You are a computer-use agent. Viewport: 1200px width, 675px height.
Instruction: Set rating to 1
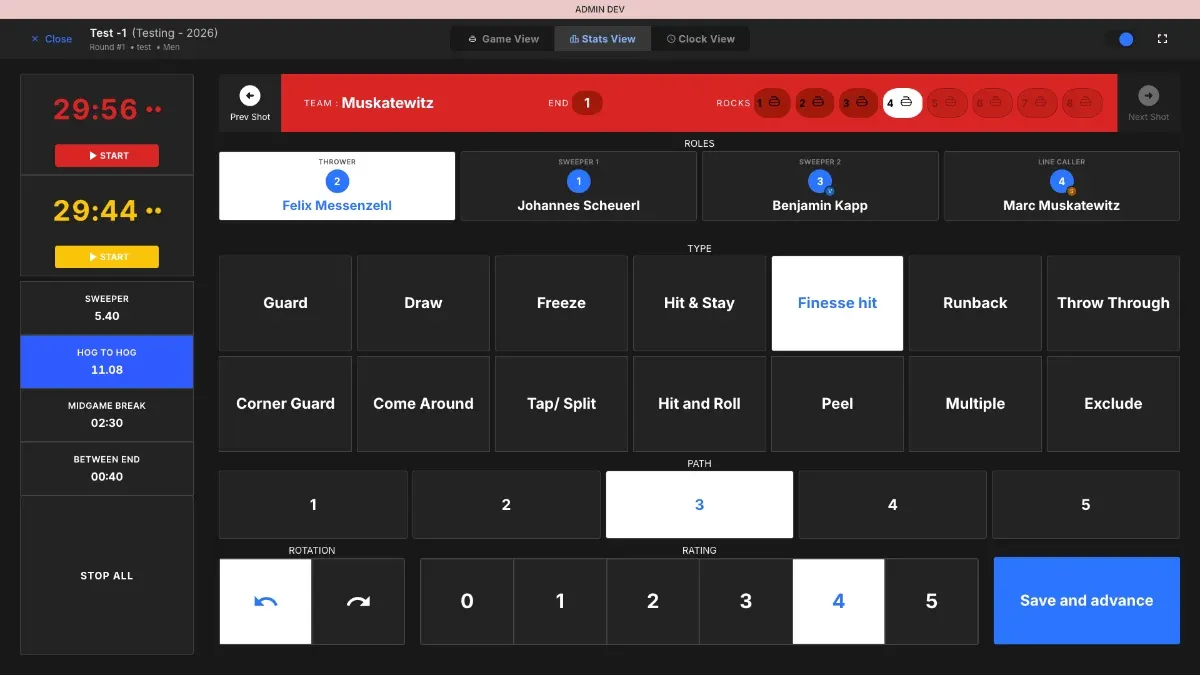[x=560, y=601]
